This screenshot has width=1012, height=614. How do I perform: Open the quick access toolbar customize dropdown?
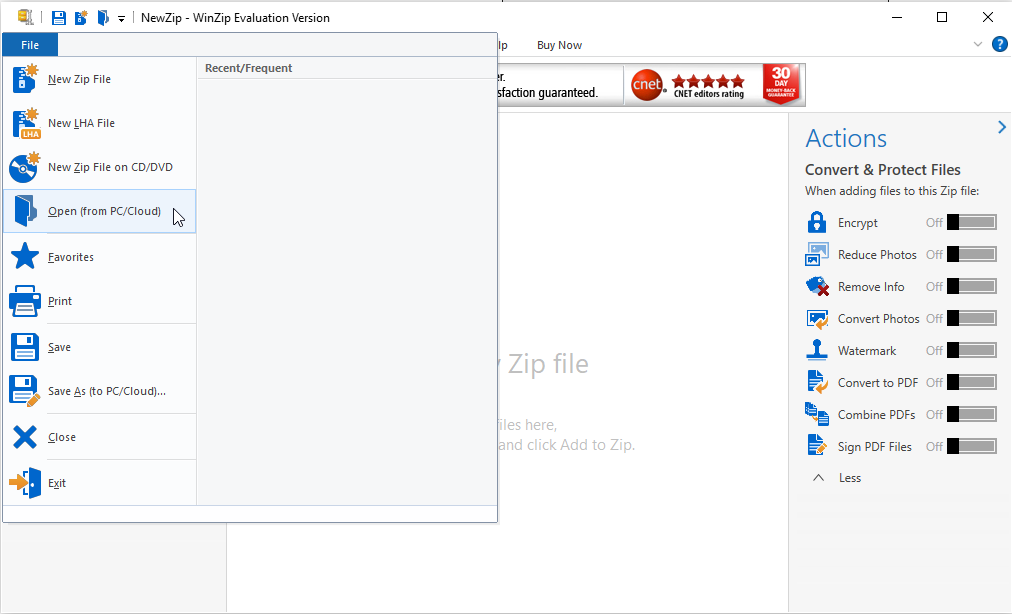pos(121,19)
